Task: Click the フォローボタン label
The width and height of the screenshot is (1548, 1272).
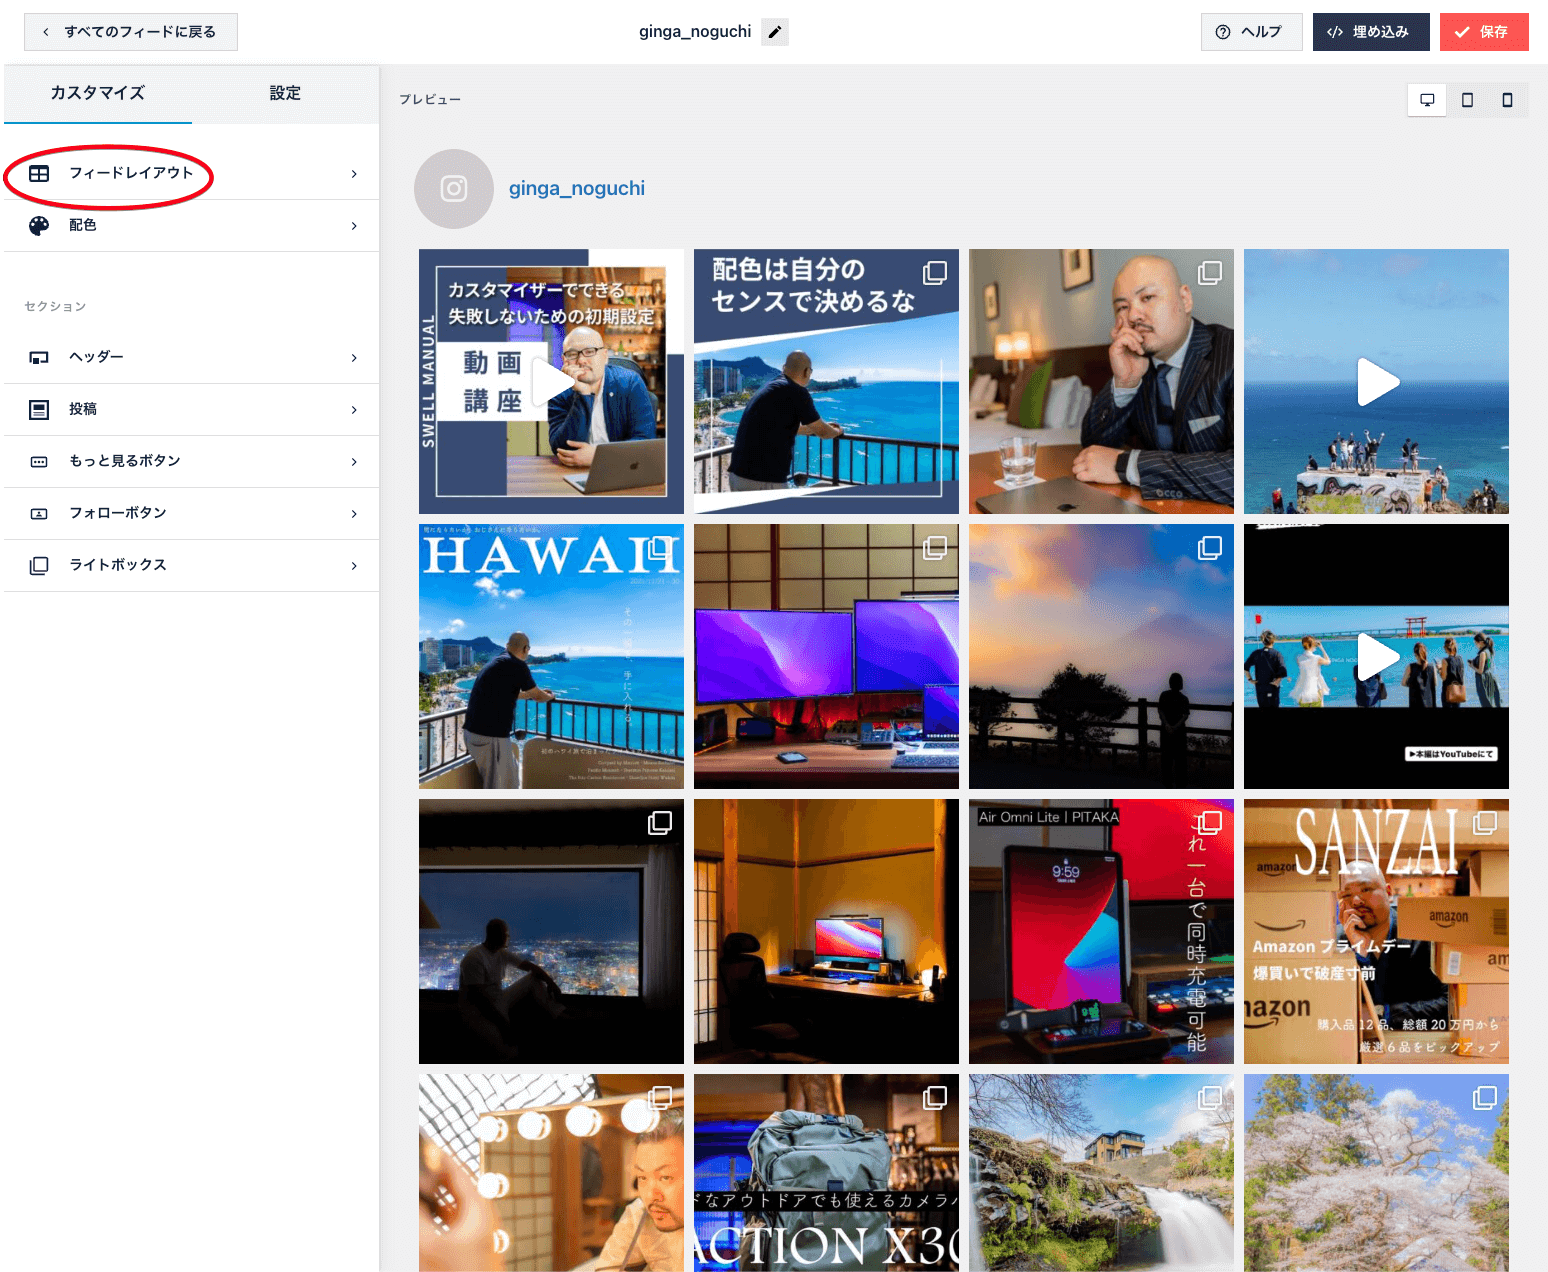Action: [118, 514]
